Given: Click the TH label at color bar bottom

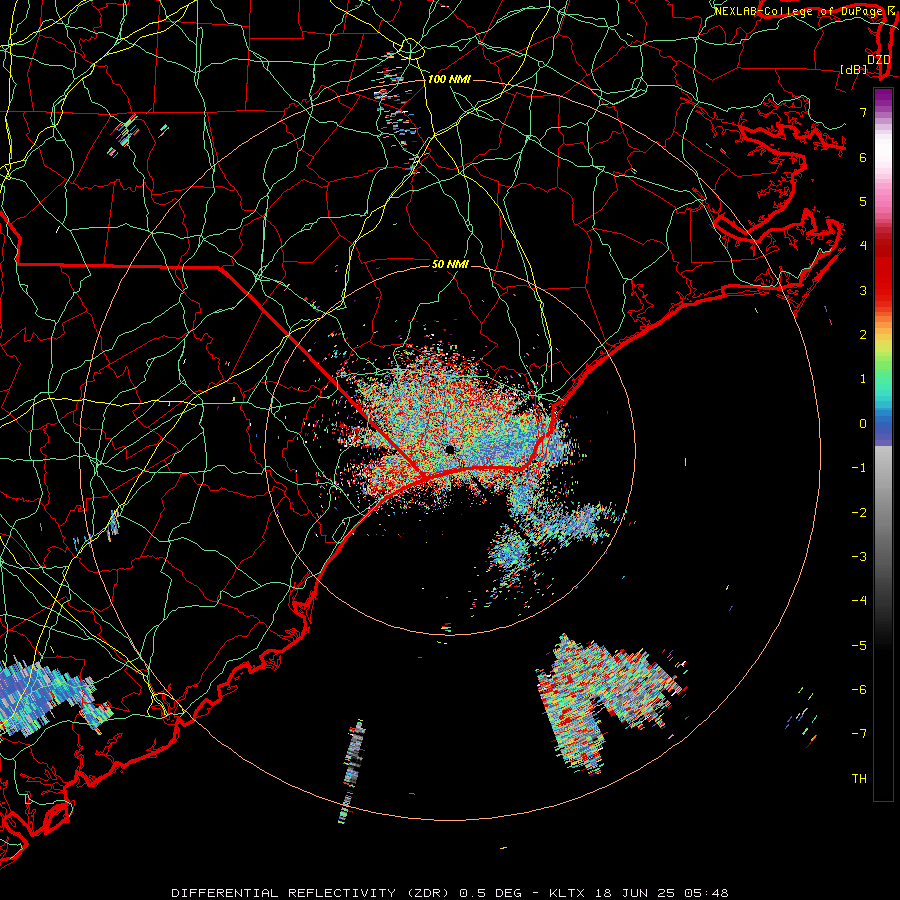Looking at the screenshot, I should (859, 778).
